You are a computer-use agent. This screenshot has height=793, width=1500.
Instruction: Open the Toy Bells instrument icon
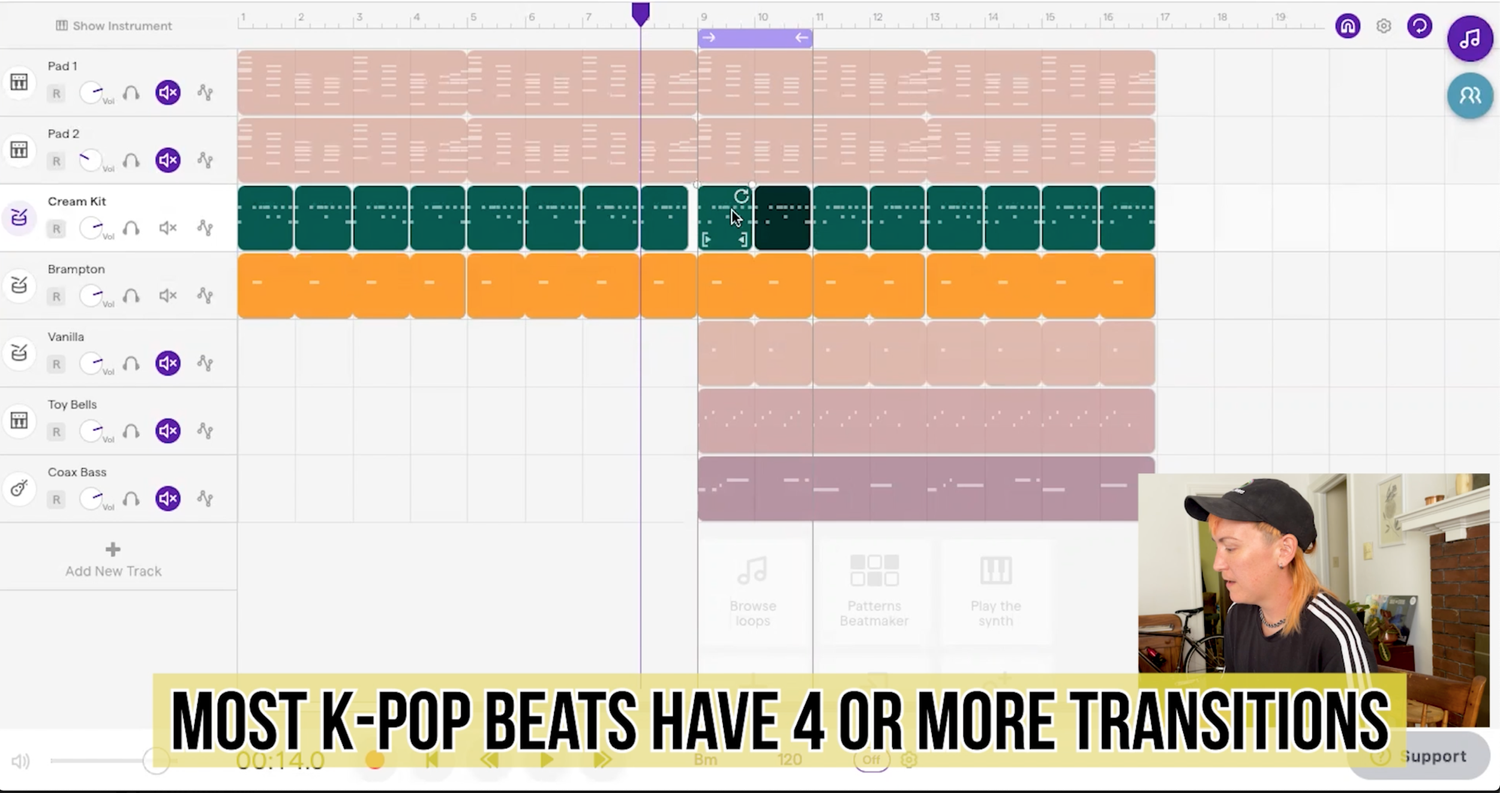click(19, 420)
